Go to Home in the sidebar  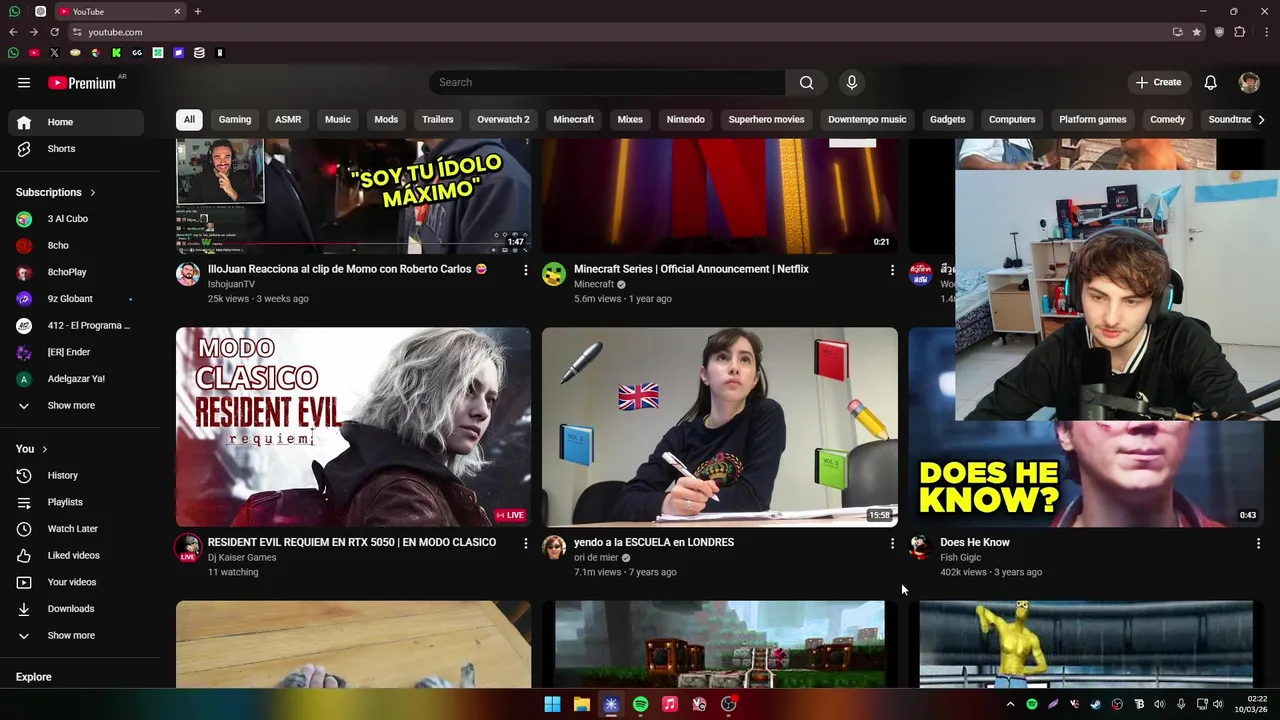(x=76, y=122)
